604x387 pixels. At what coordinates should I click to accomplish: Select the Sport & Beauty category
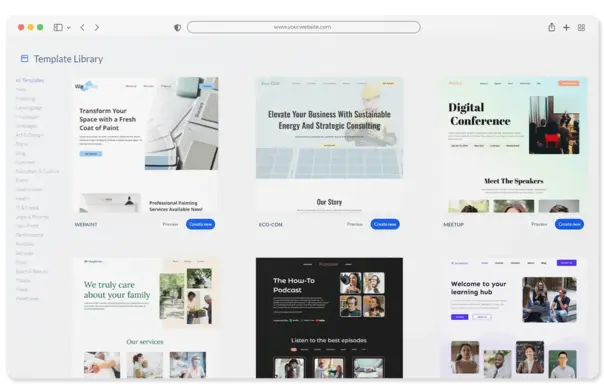tap(32, 271)
